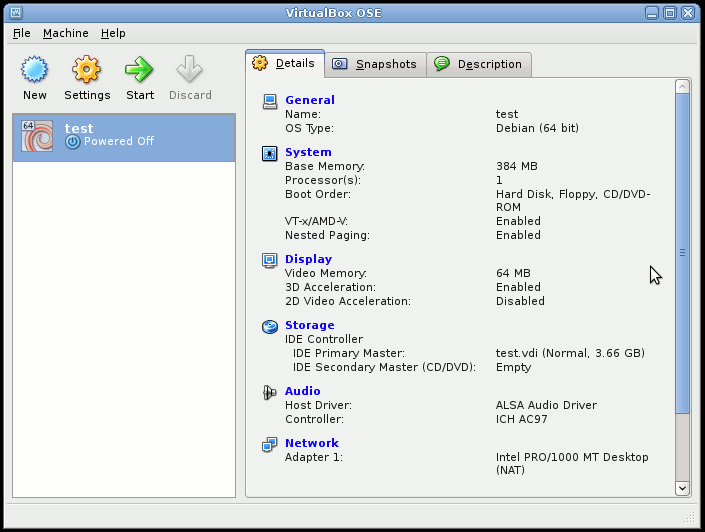Click the Powered Off state icon
Image resolution: width=705 pixels, height=532 pixels.
(72, 142)
